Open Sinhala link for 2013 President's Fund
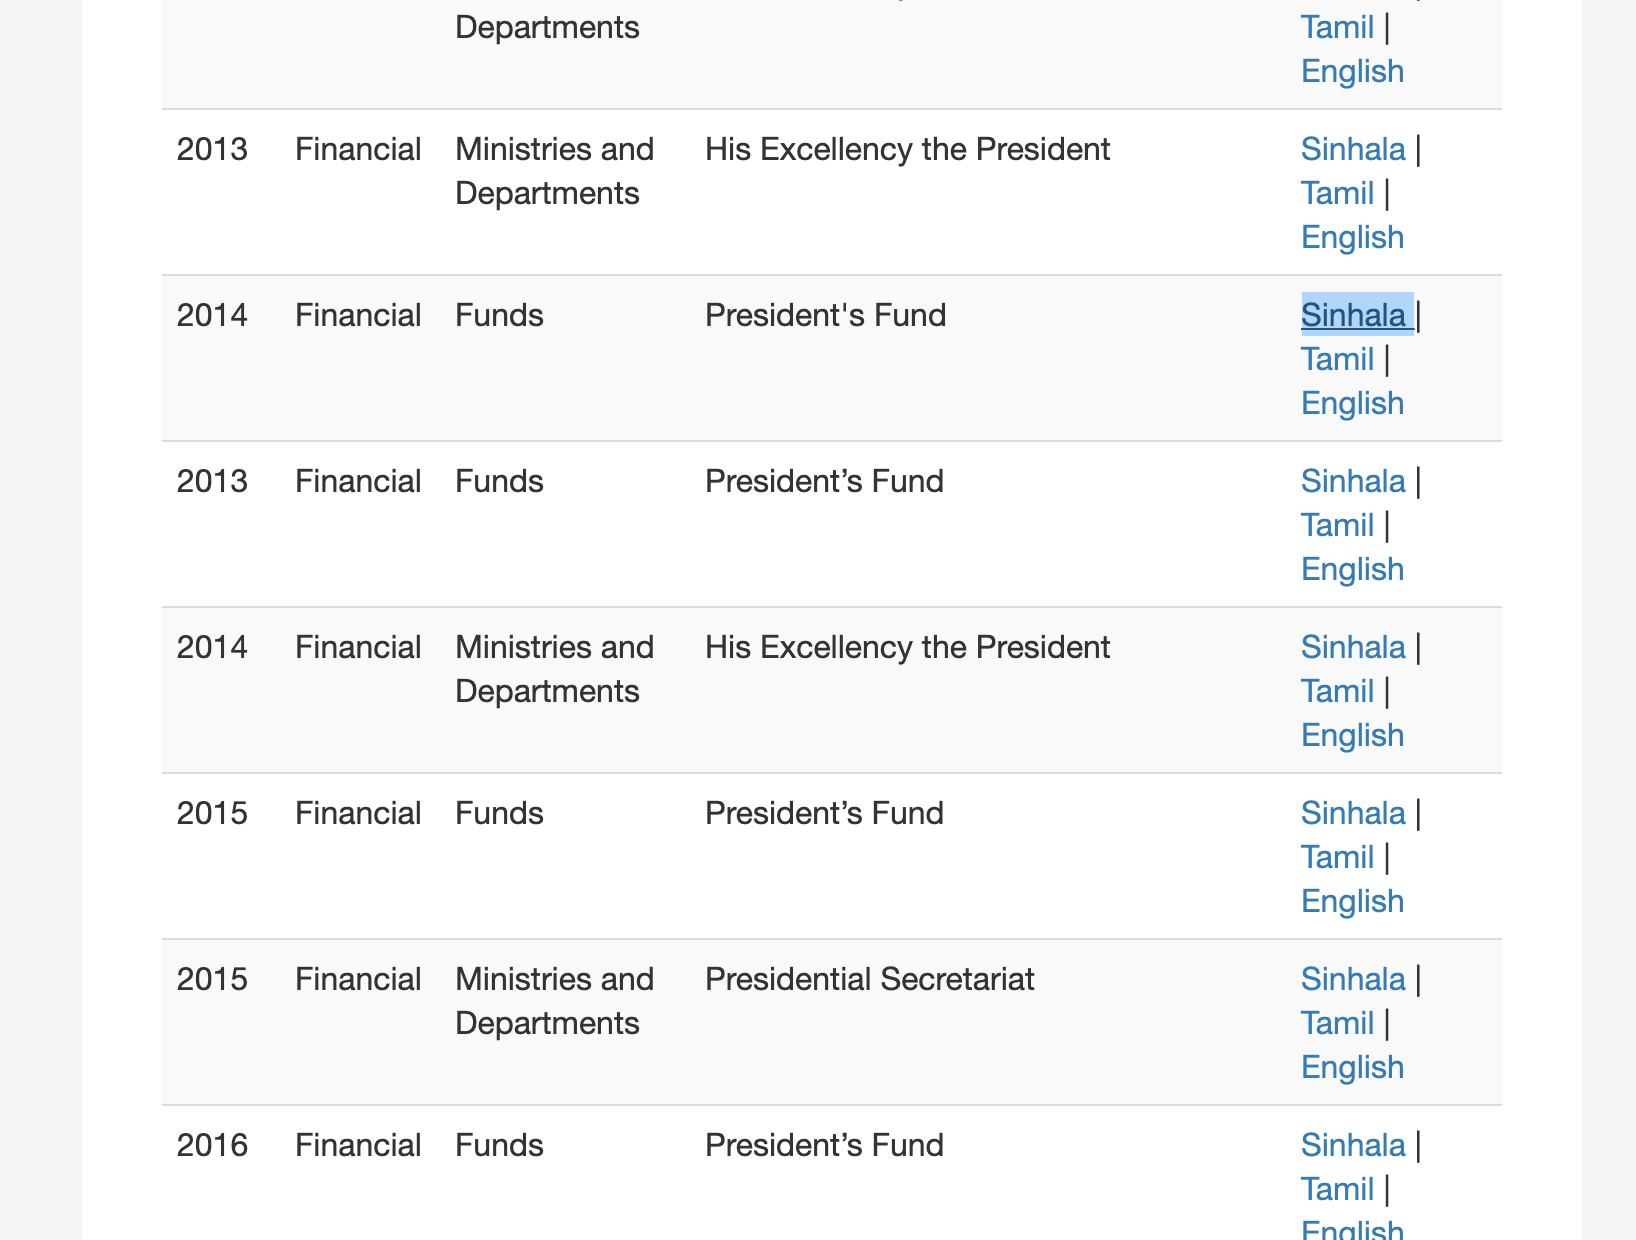Screen dimensions: 1636x1240 click(x=1353, y=481)
